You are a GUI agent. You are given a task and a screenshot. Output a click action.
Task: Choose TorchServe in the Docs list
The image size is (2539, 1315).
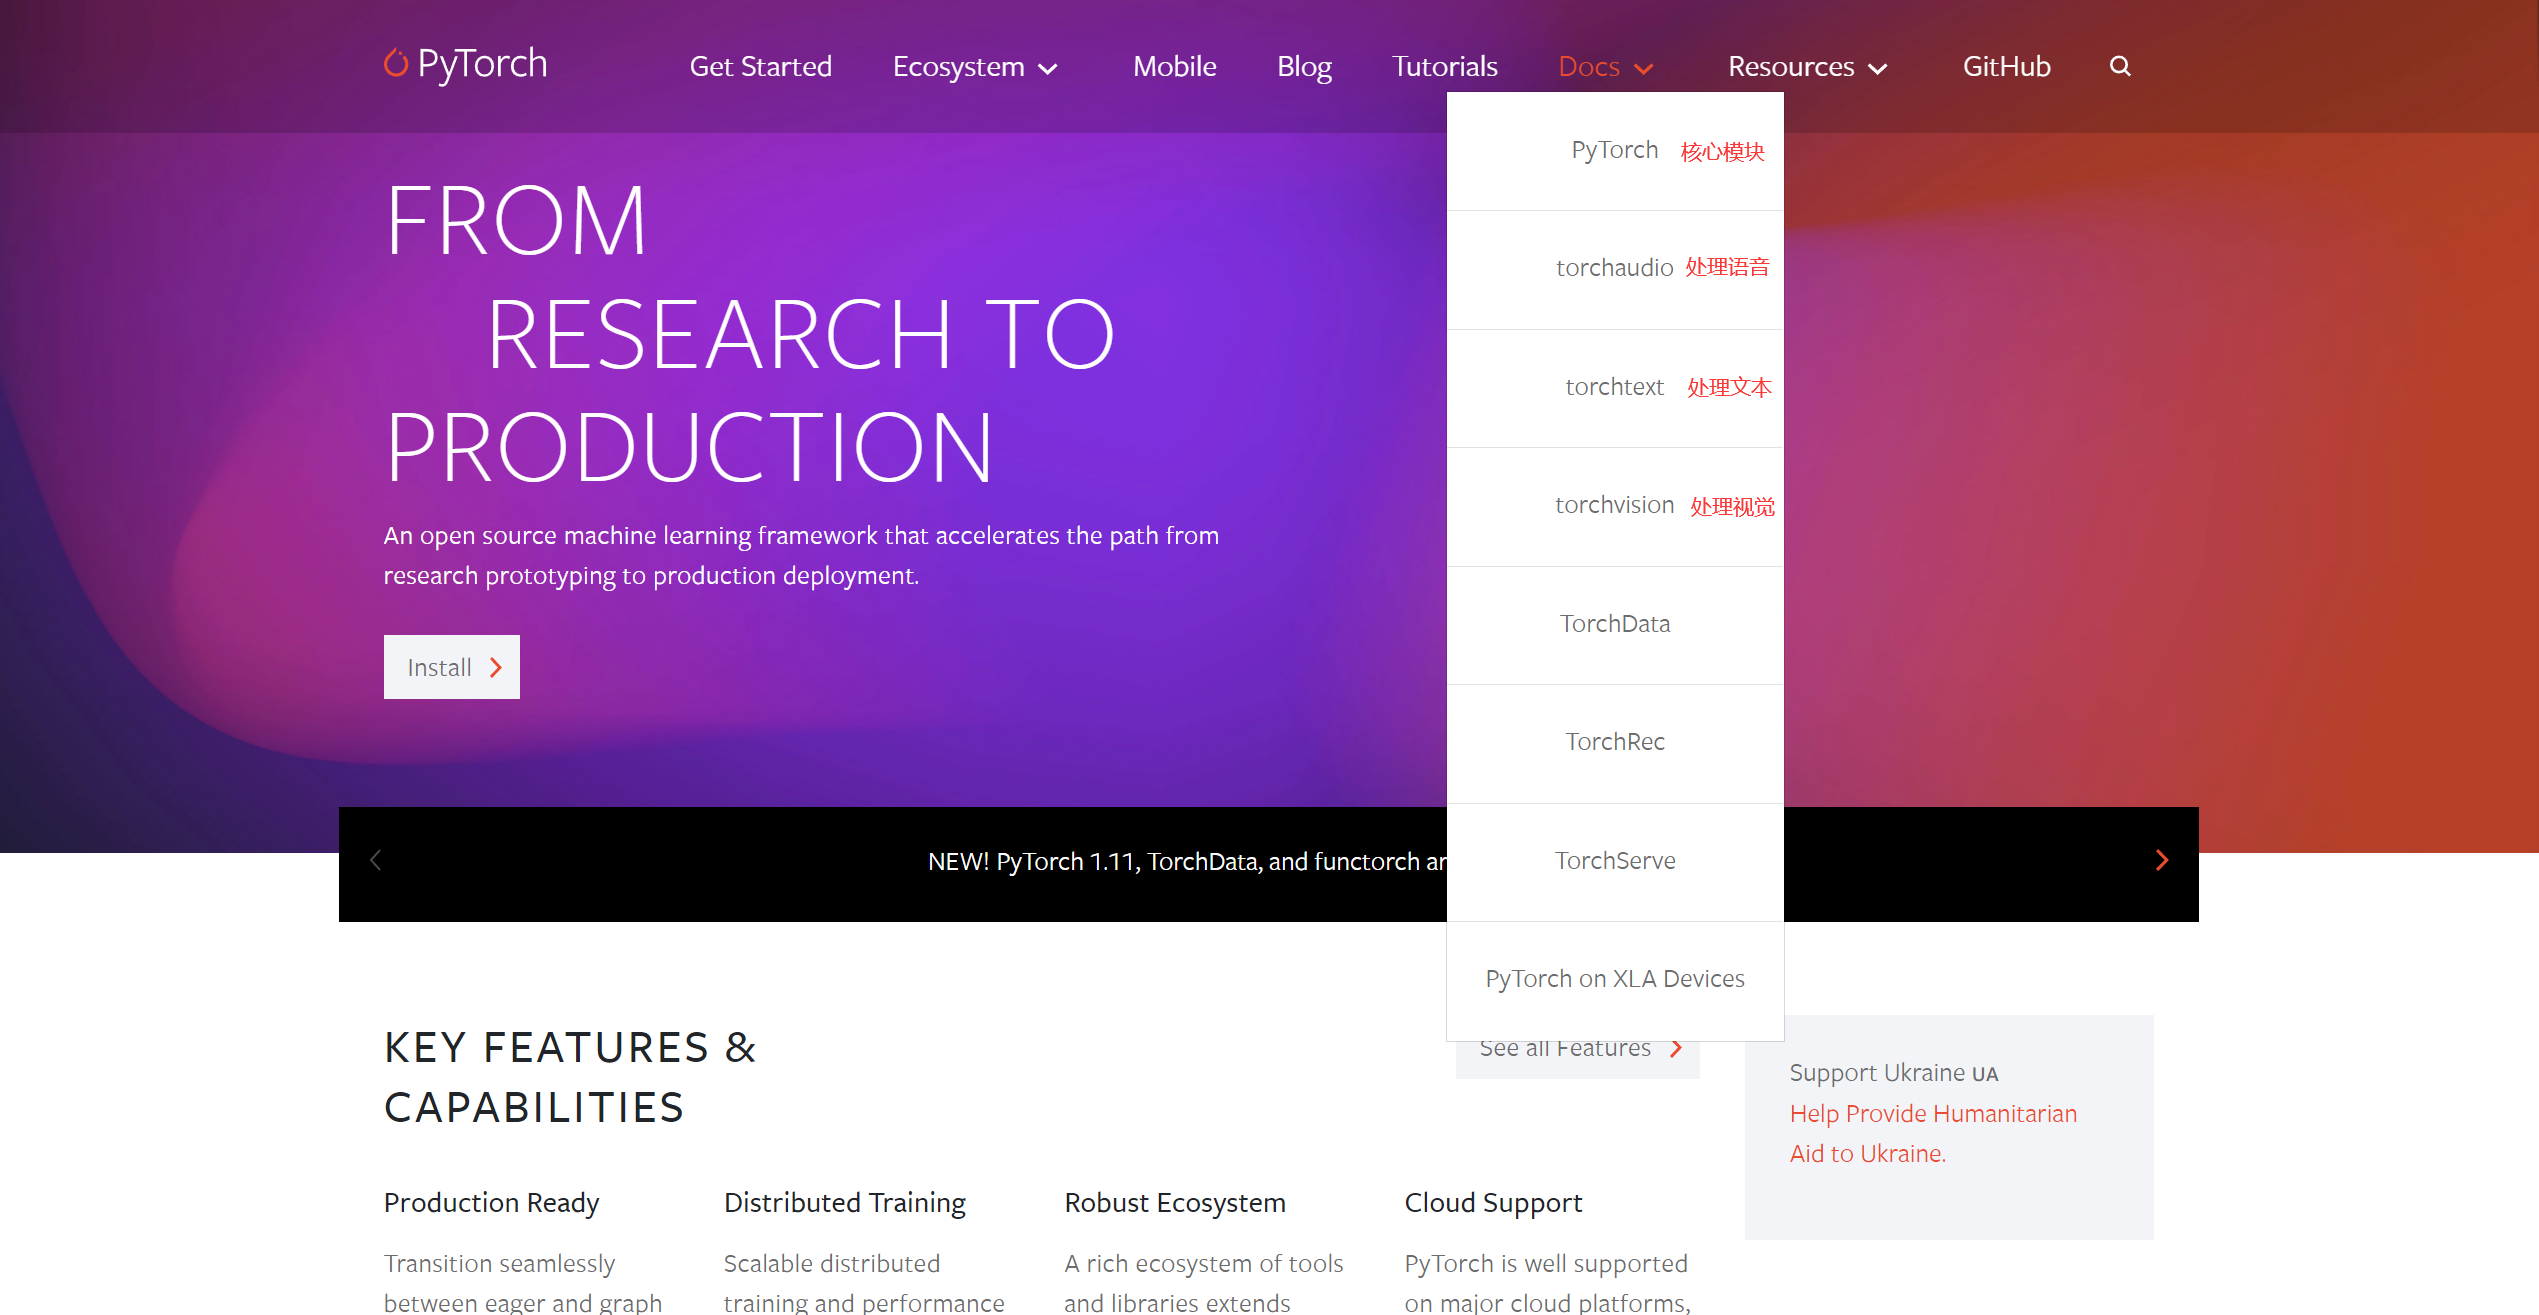point(1614,861)
